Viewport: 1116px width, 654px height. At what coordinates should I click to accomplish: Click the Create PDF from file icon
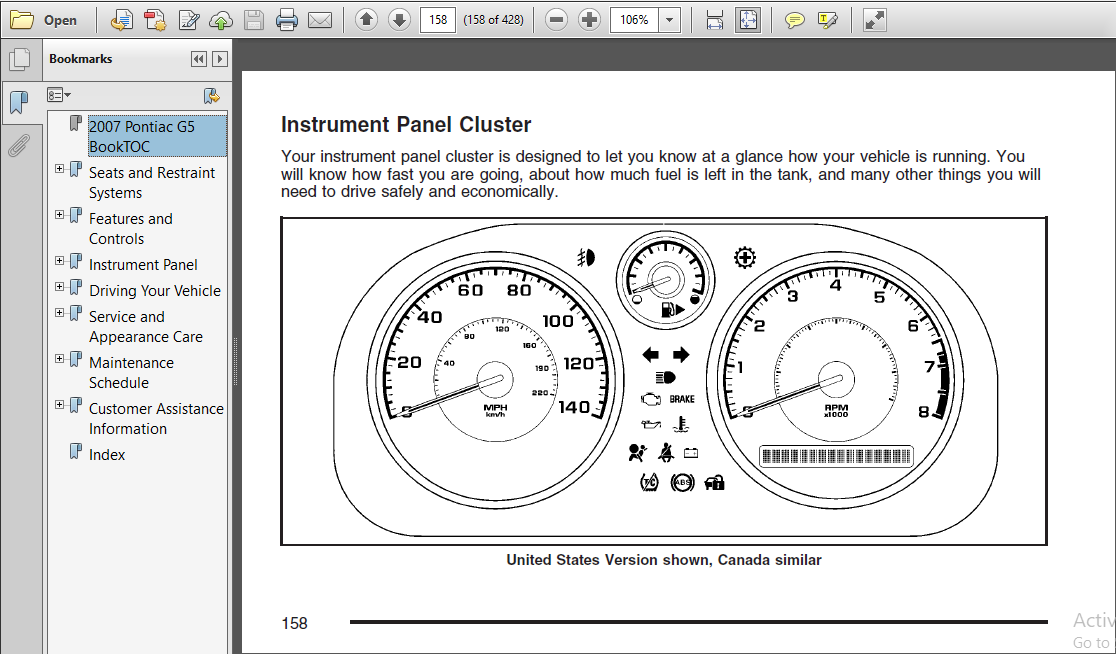pos(122,20)
